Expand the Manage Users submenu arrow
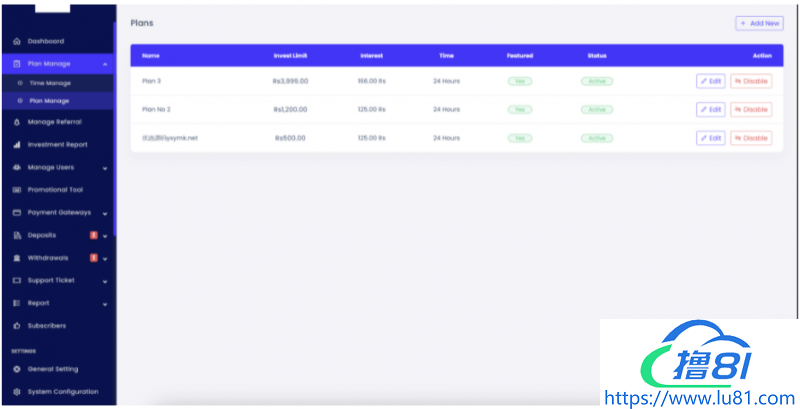This screenshot has height=409, width=800. coord(105,168)
